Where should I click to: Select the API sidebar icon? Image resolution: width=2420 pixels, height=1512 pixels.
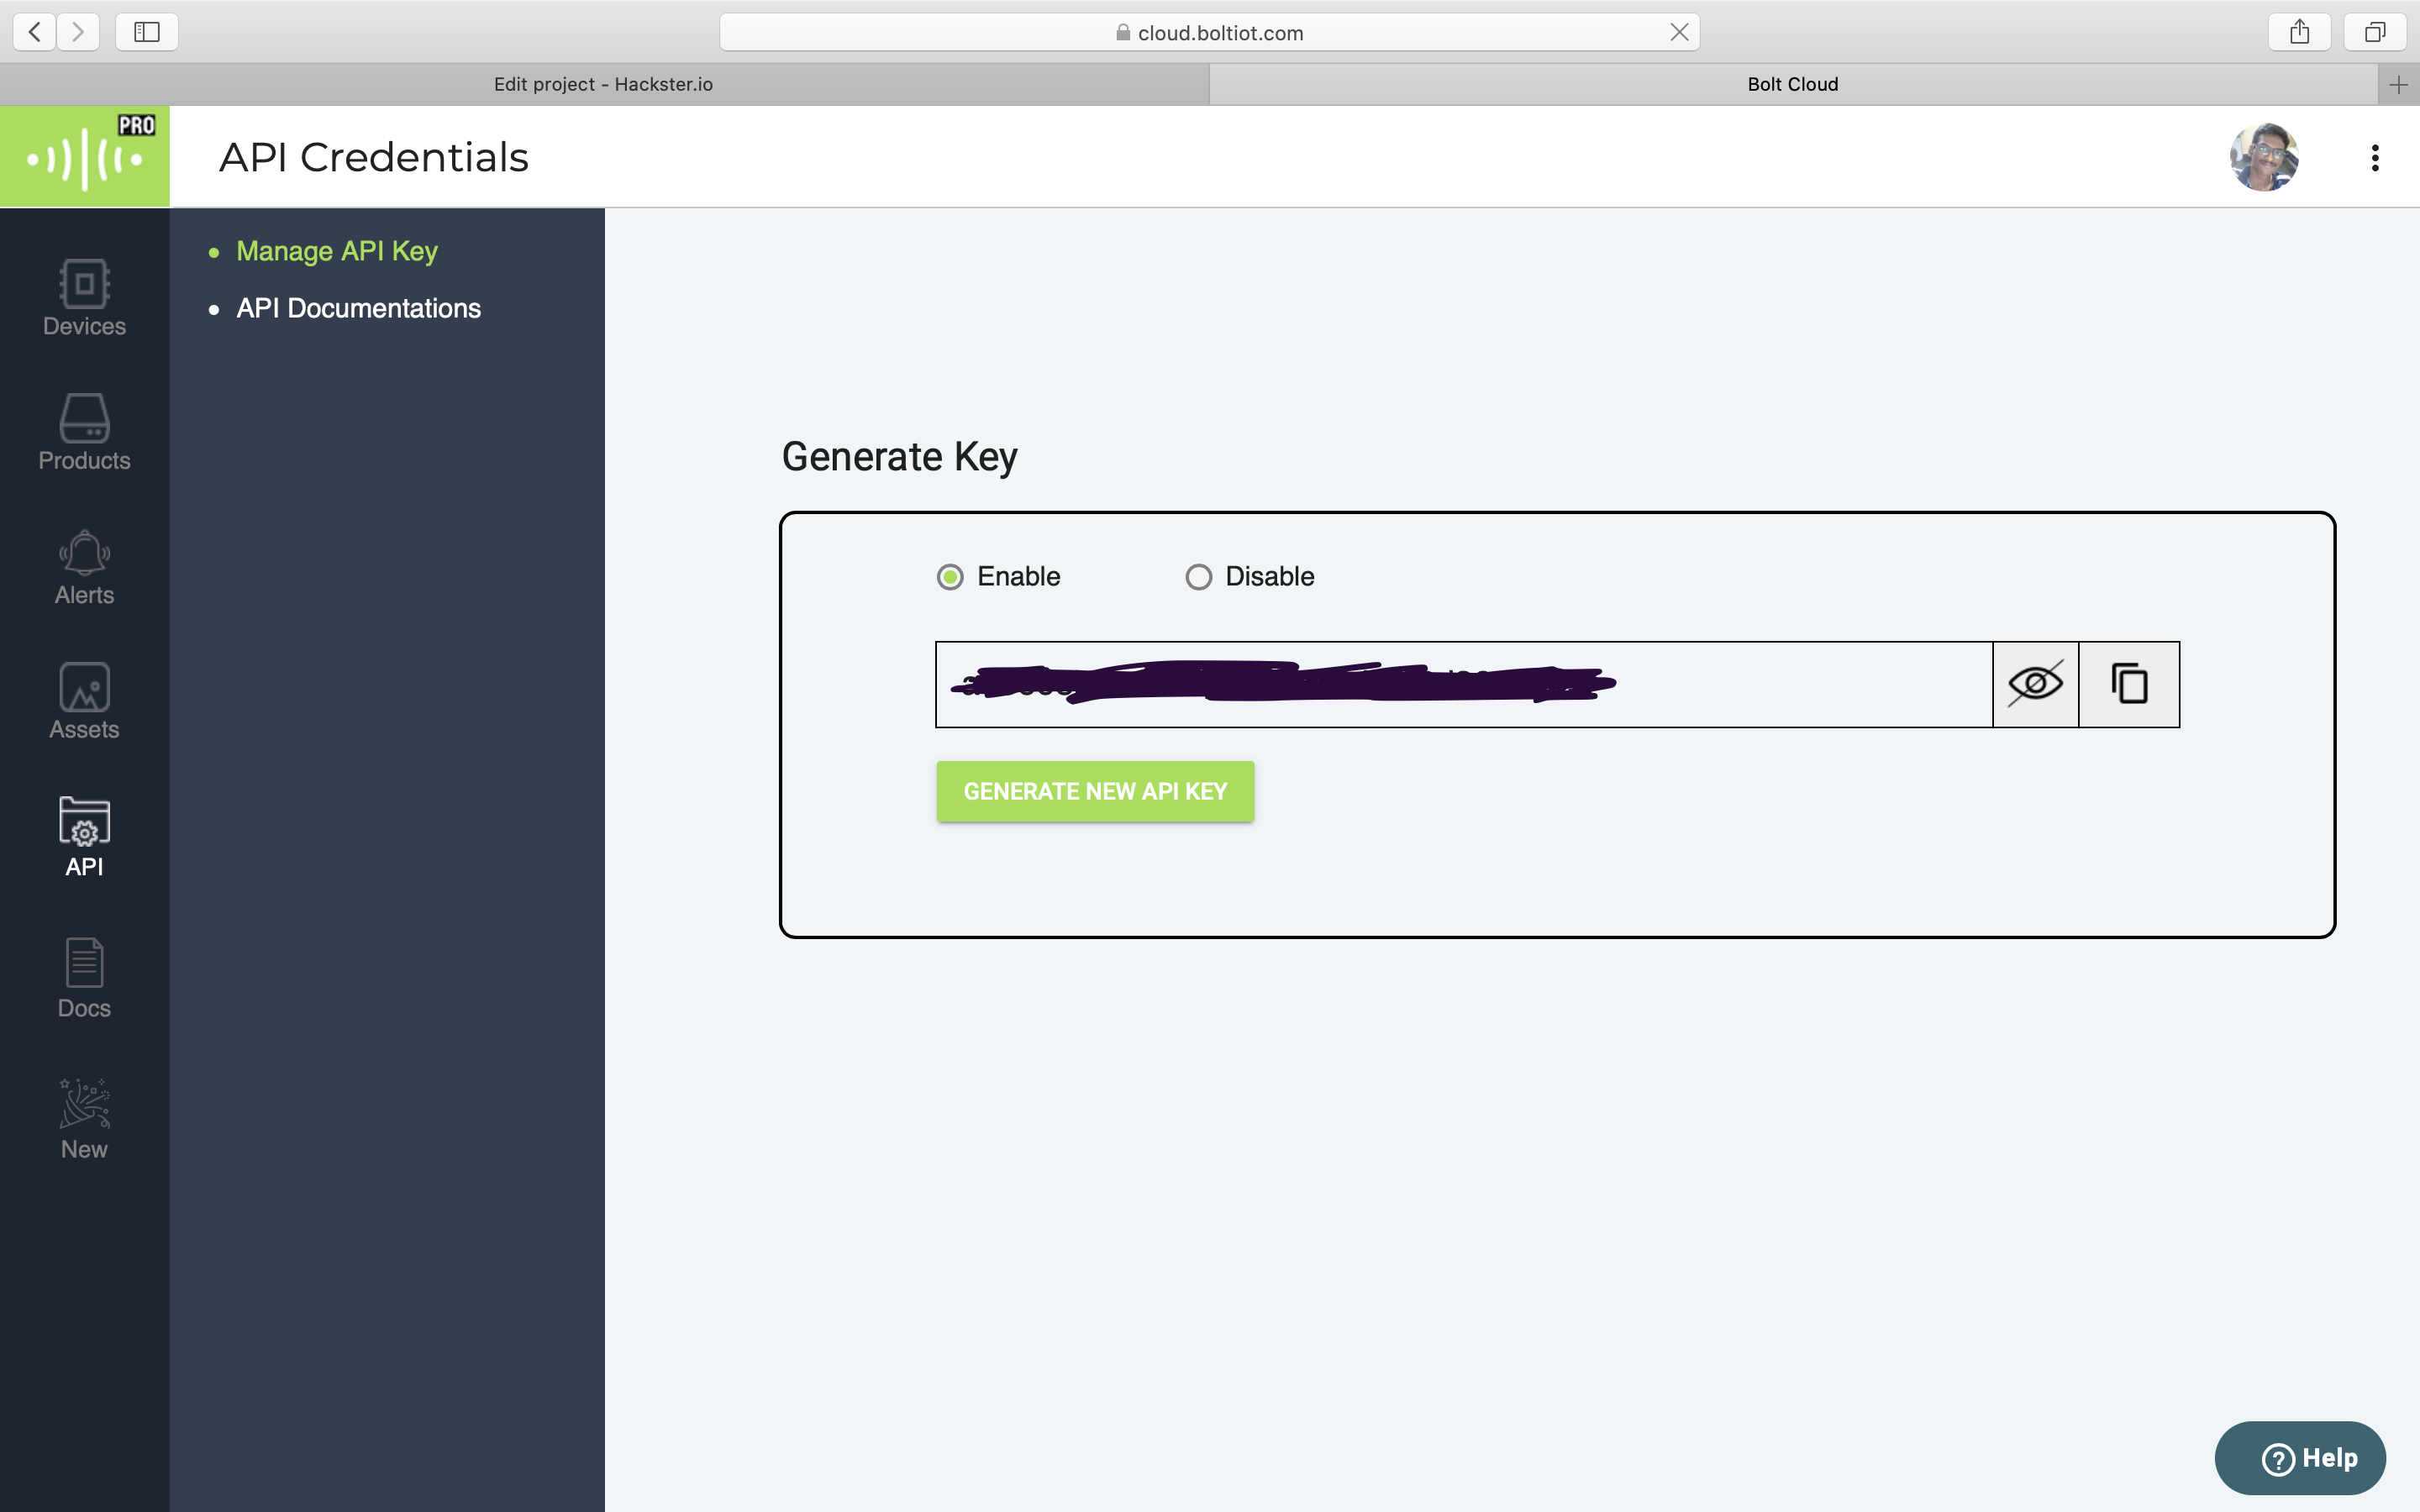coord(84,836)
